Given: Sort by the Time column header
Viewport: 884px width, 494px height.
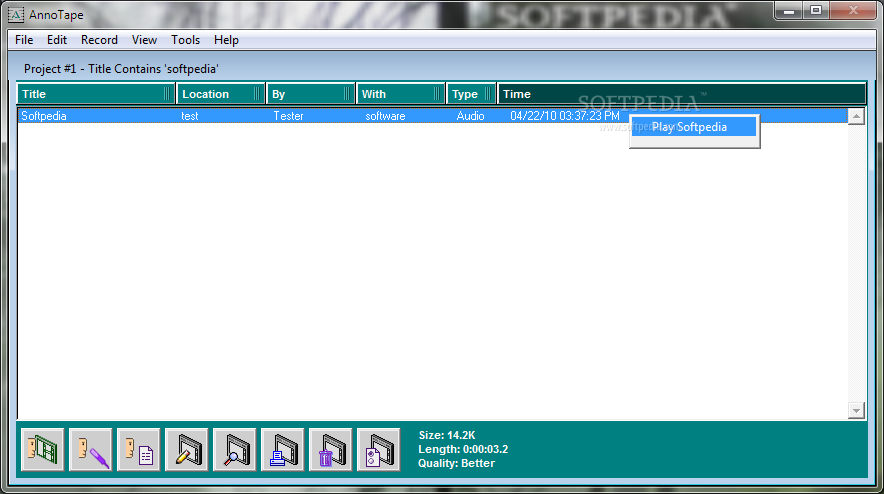Looking at the screenshot, I should 682,94.
